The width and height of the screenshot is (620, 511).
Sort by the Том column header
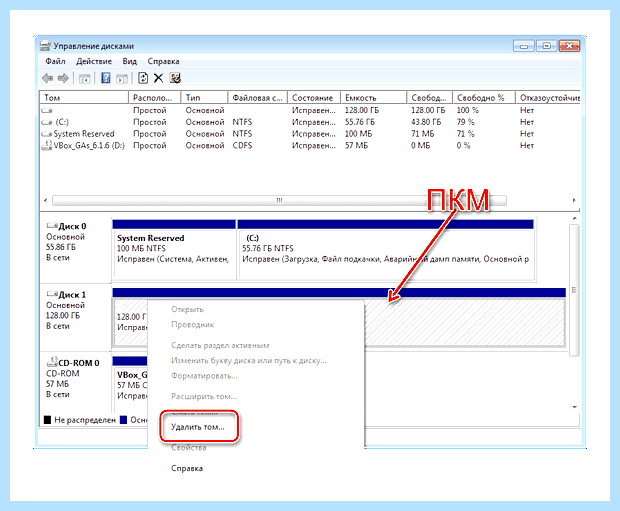(84, 98)
